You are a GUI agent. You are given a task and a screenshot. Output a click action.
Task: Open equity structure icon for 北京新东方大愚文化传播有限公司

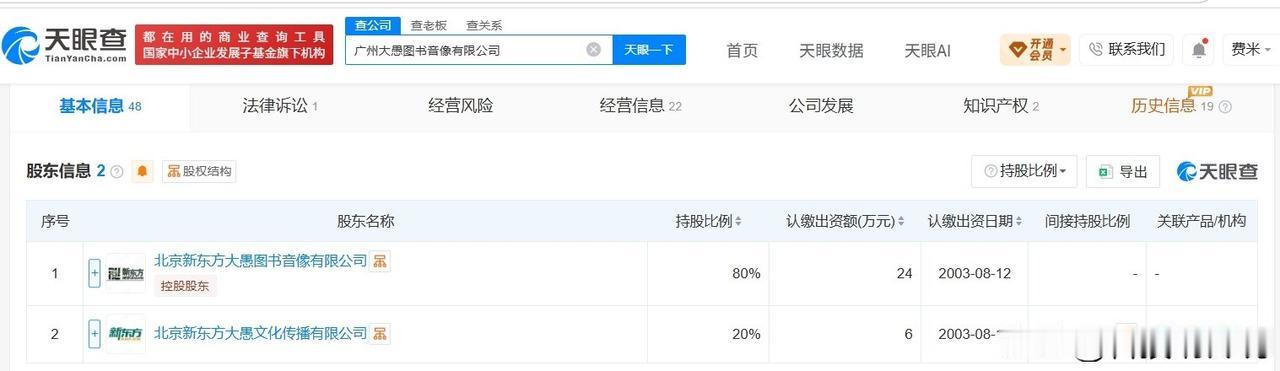(x=380, y=333)
